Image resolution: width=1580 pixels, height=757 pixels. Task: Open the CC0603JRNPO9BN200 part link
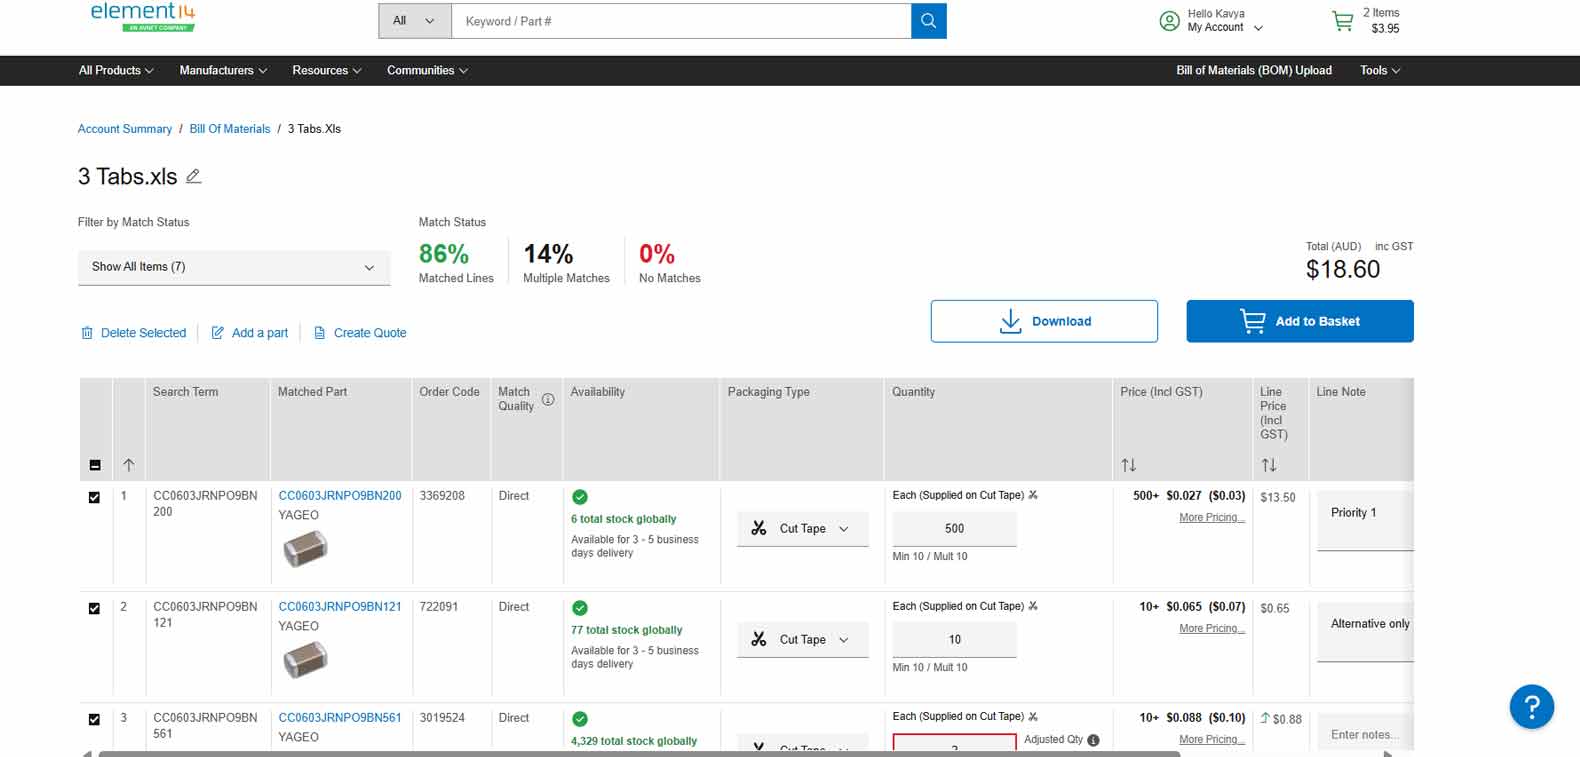[x=340, y=496]
